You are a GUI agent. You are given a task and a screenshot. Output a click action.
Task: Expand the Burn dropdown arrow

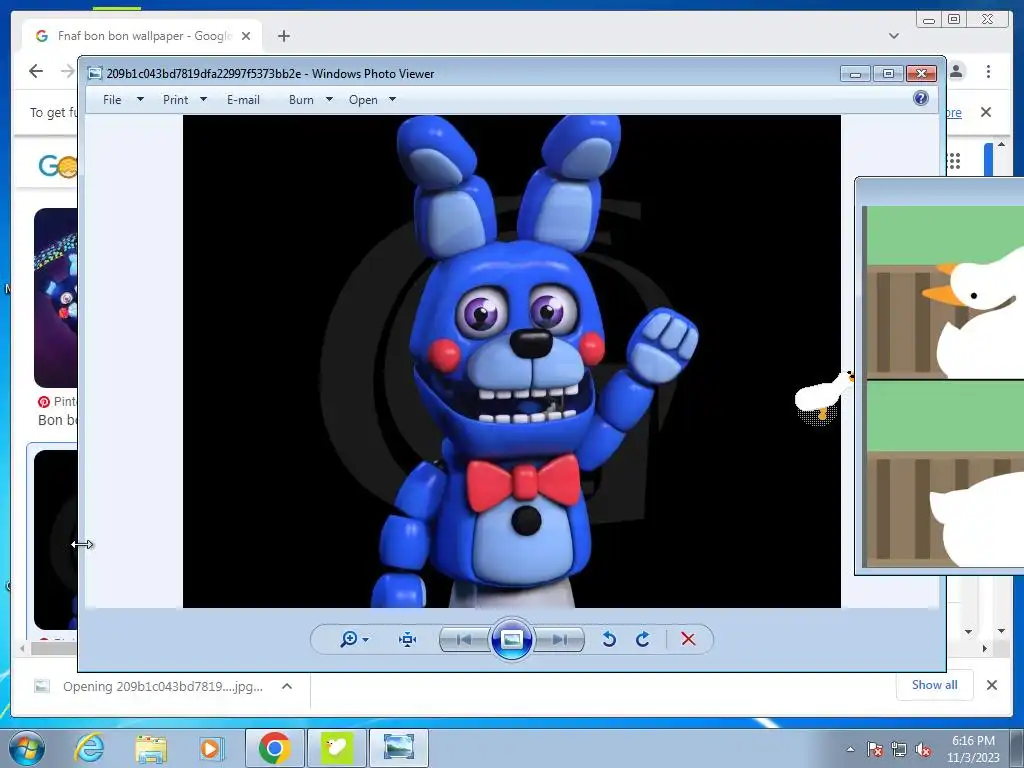click(329, 99)
